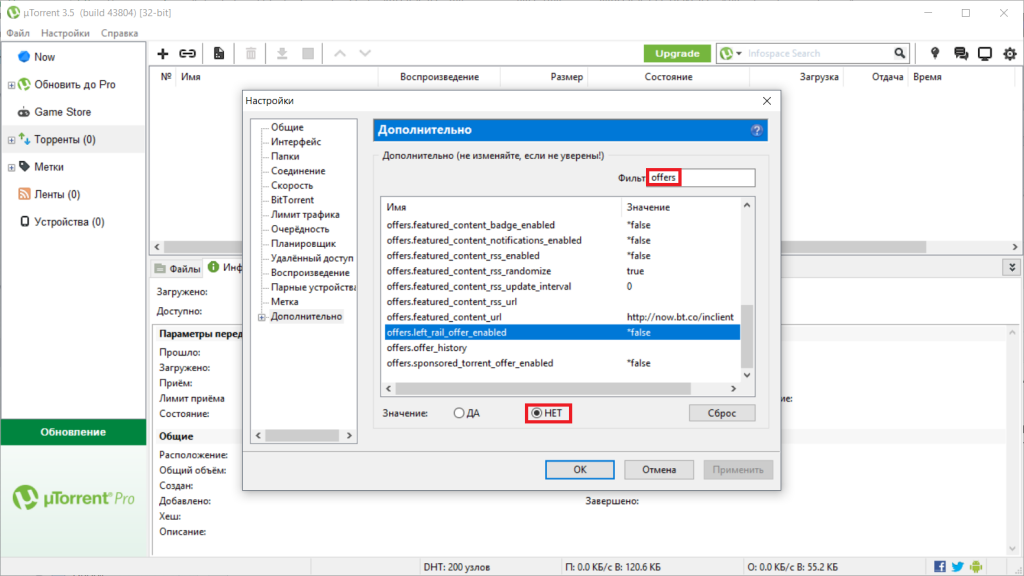Click Move Up Queue arrow

340,54
